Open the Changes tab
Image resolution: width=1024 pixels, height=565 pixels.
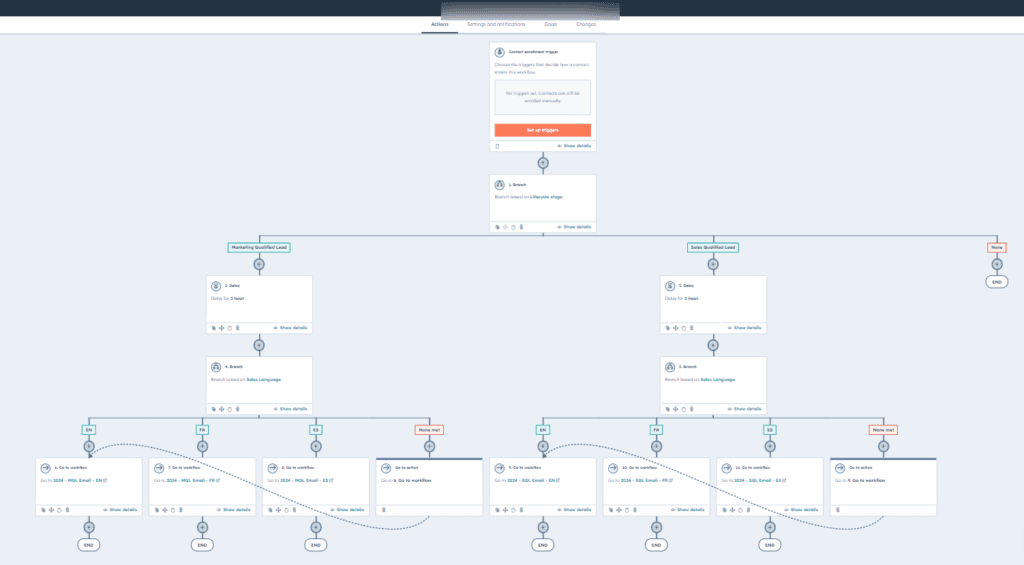point(586,24)
